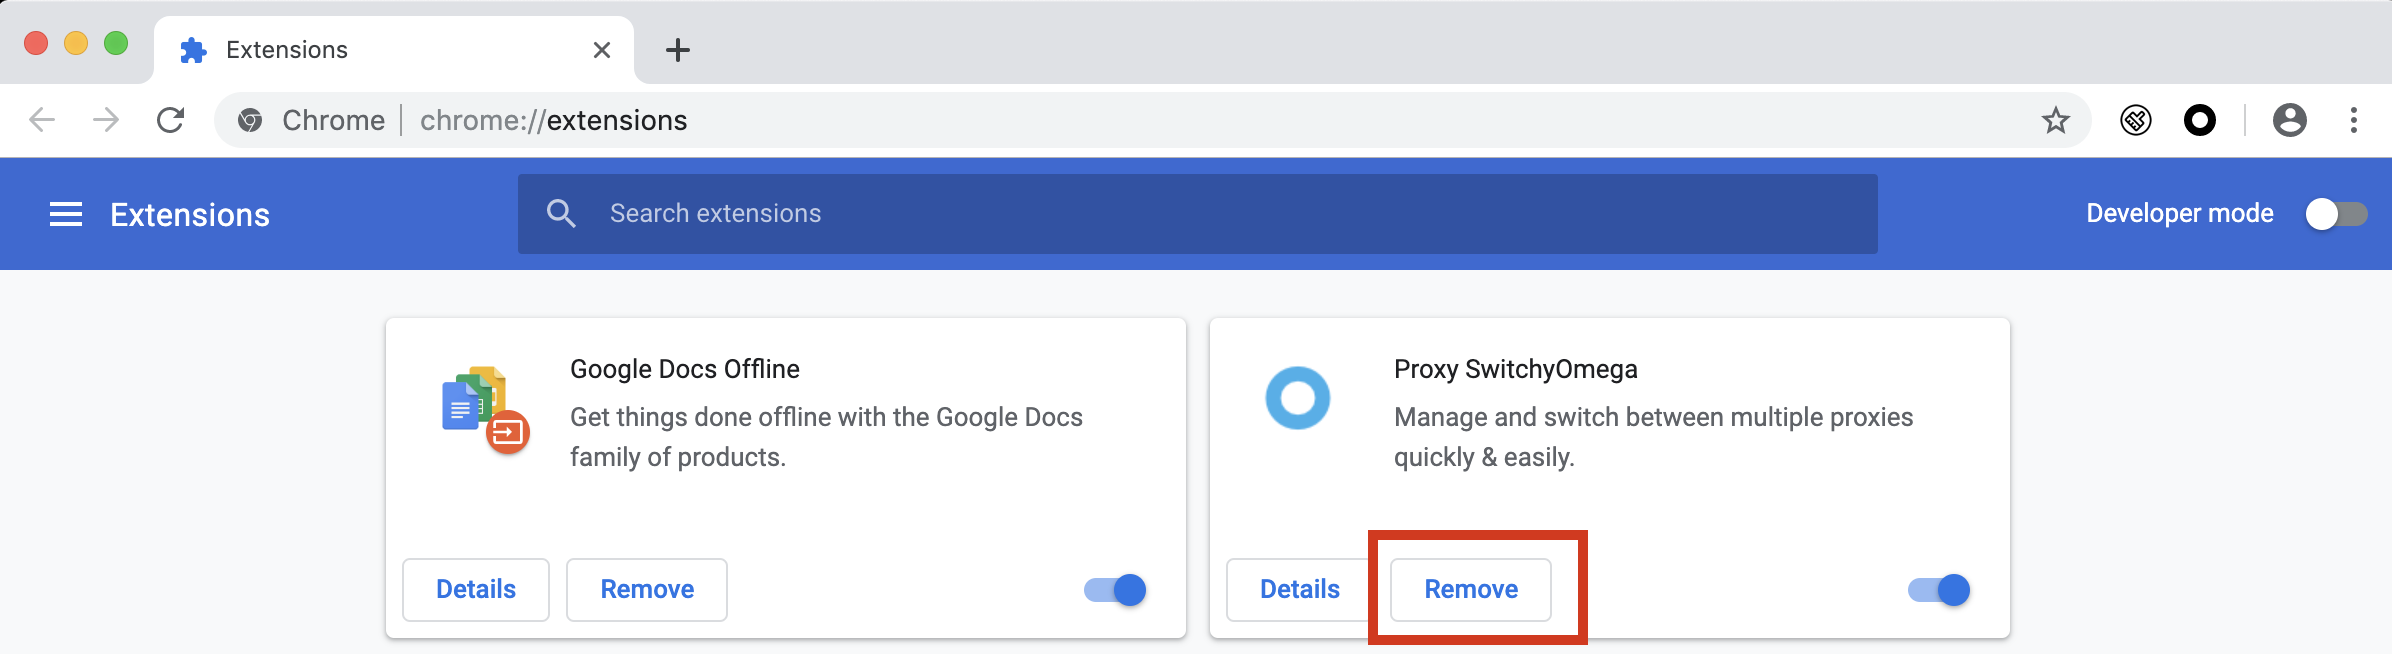Bookmark this page with the star icon

[2056, 120]
